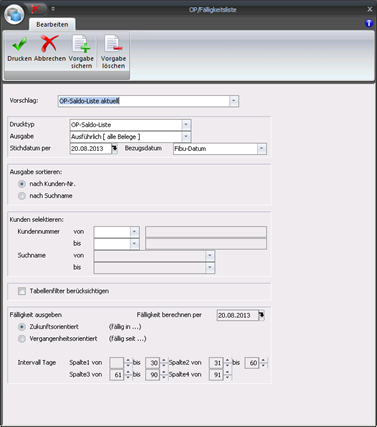The image size is (377, 427).
Task: Expand Kundennummer bis dropdown
Action: (x=135, y=244)
